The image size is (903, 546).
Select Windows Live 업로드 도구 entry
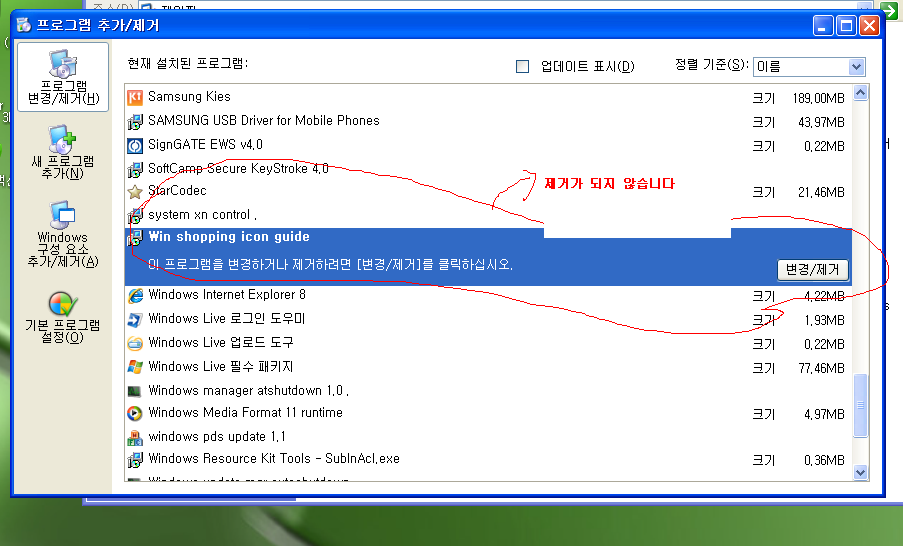coord(488,344)
